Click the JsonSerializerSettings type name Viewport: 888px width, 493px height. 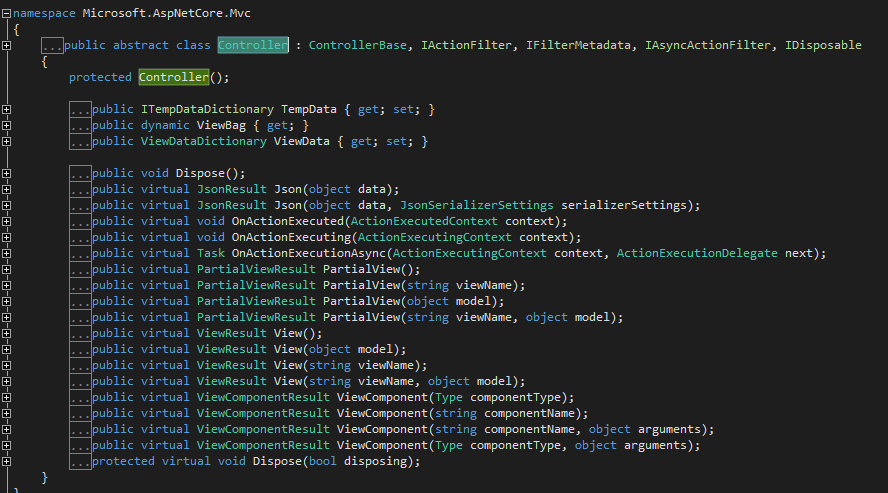[477, 205]
